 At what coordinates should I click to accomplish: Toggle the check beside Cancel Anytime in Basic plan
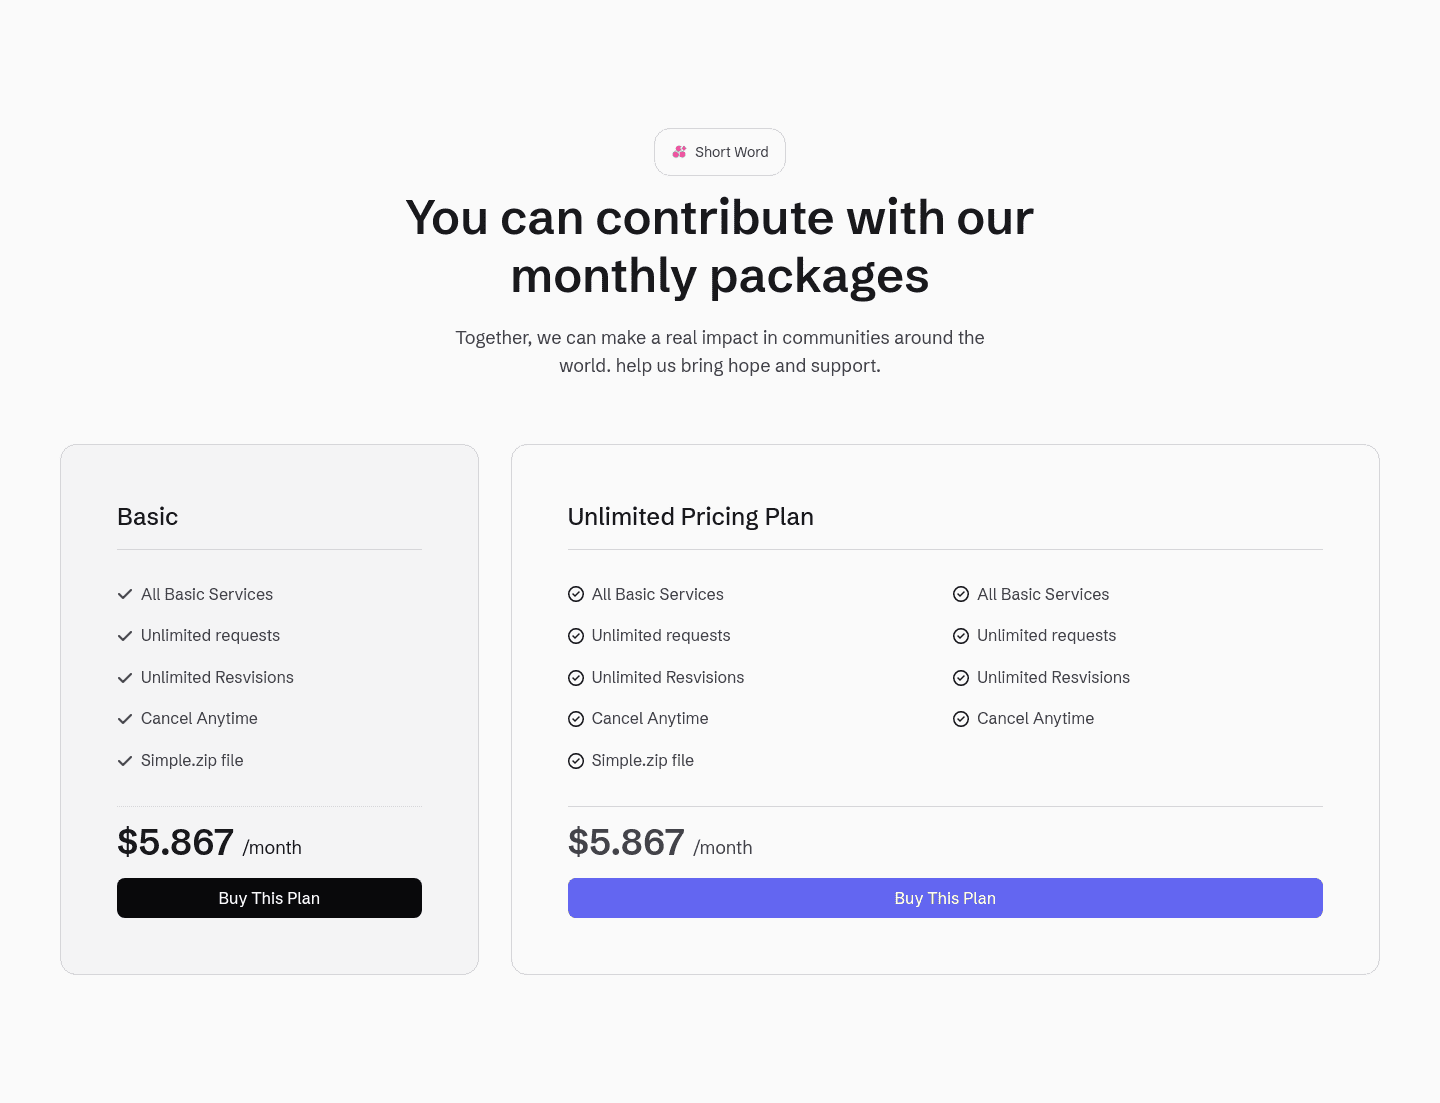(x=125, y=718)
